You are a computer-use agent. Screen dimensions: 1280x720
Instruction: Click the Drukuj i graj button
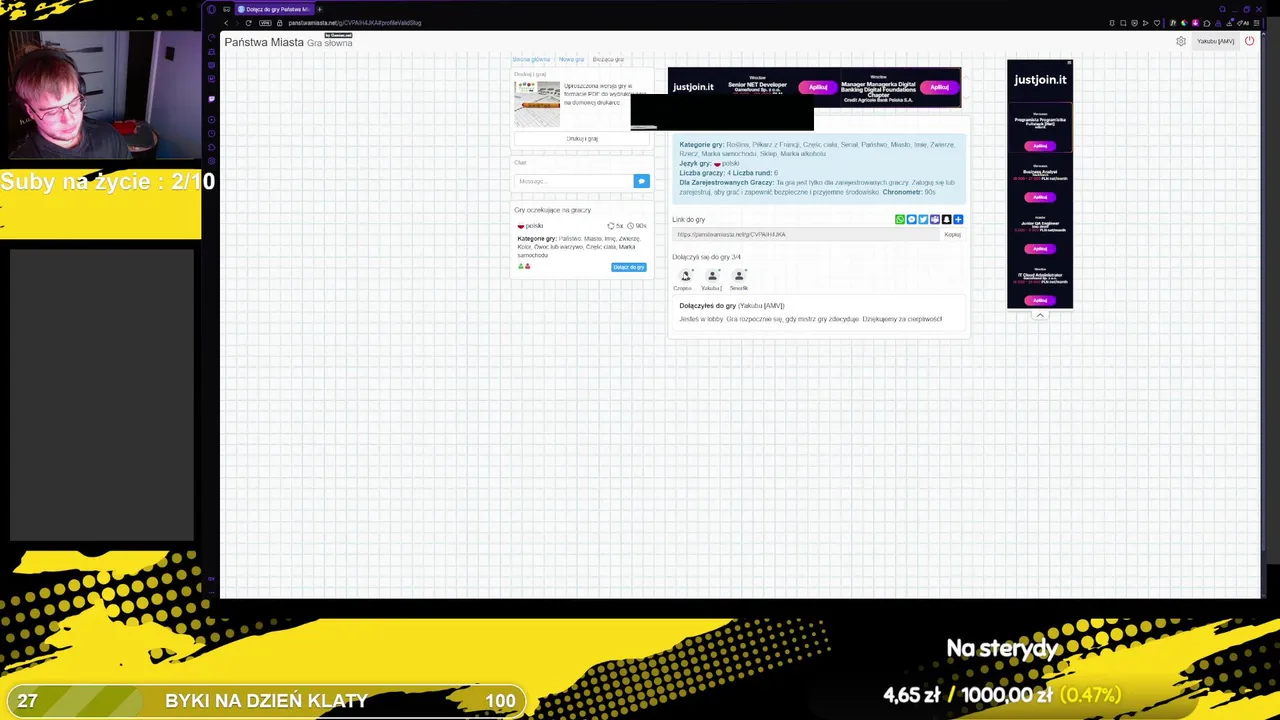coord(582,139)
